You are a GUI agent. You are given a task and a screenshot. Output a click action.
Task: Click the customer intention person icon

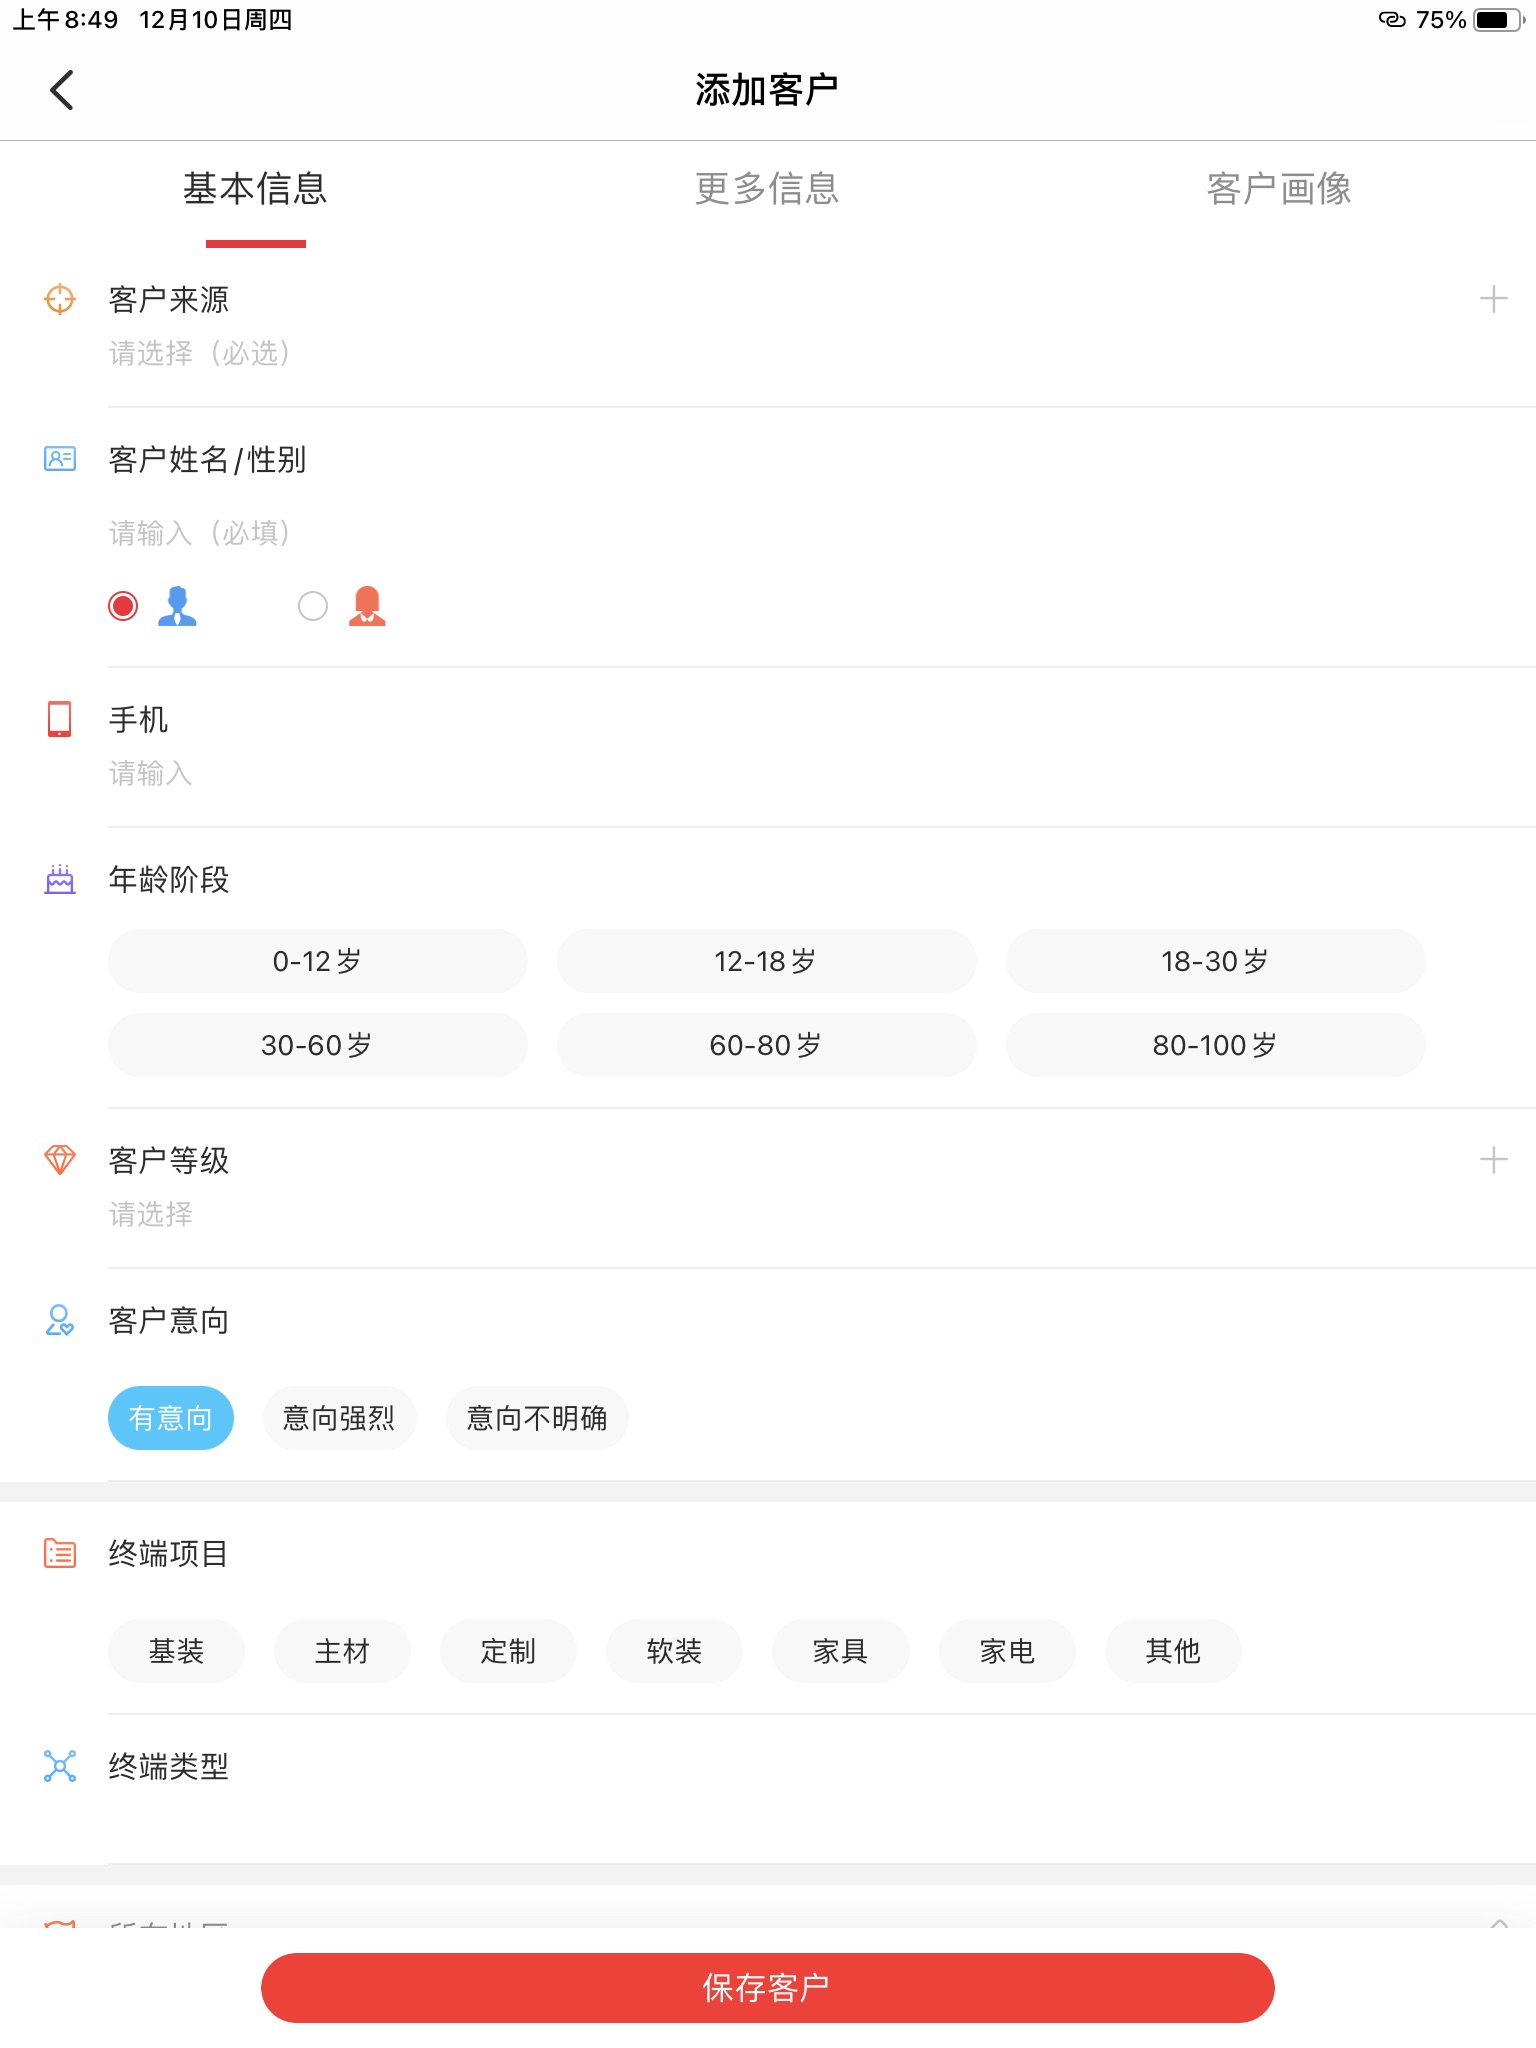click(x=60, y=1320)
